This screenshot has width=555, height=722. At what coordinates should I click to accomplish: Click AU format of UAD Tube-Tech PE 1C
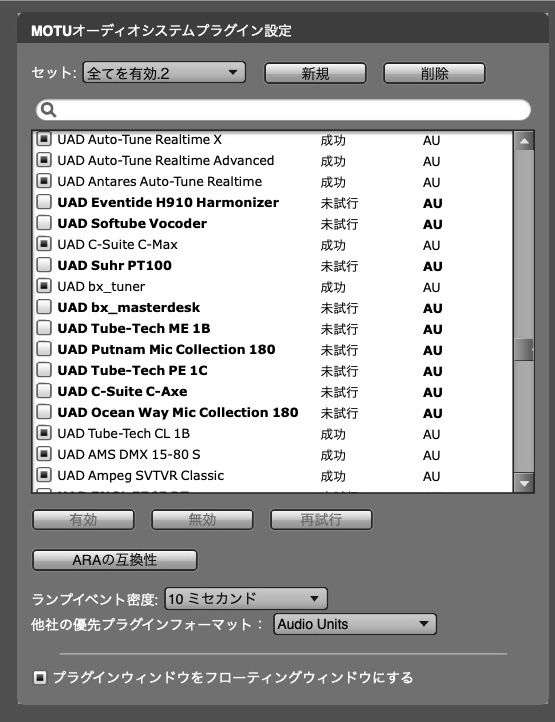click(432, 371)
